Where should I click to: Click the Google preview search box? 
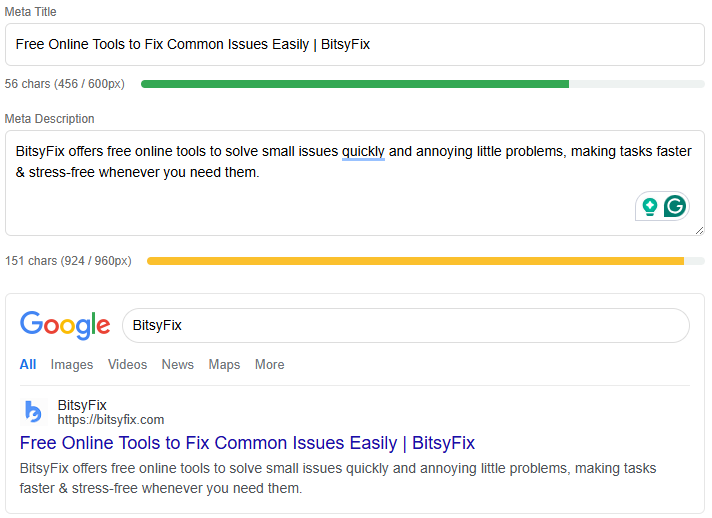tap(405, 326)
